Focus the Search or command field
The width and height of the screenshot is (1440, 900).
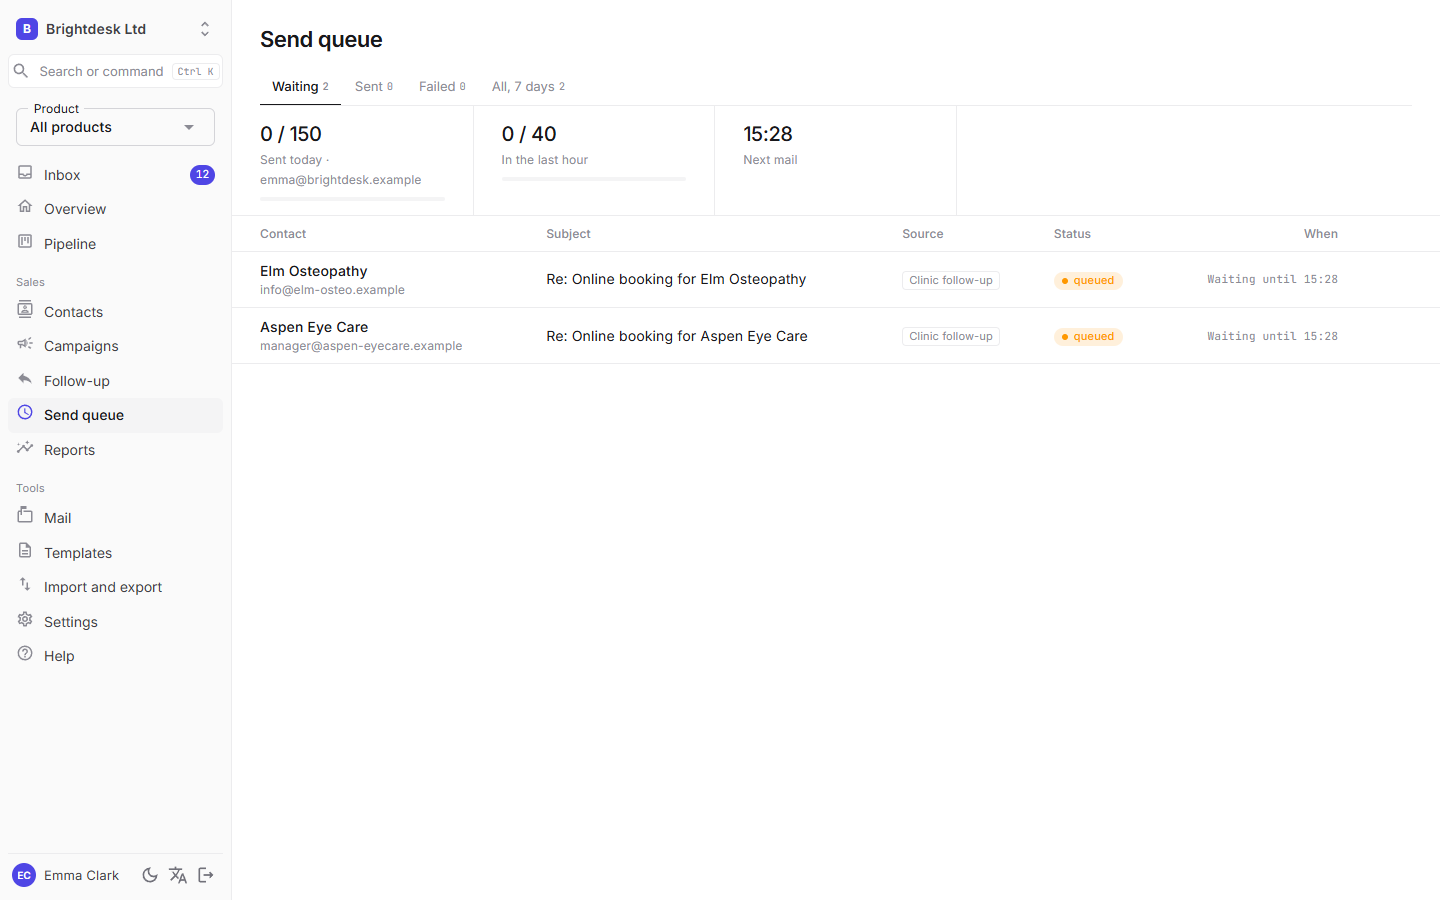(115, 71)
